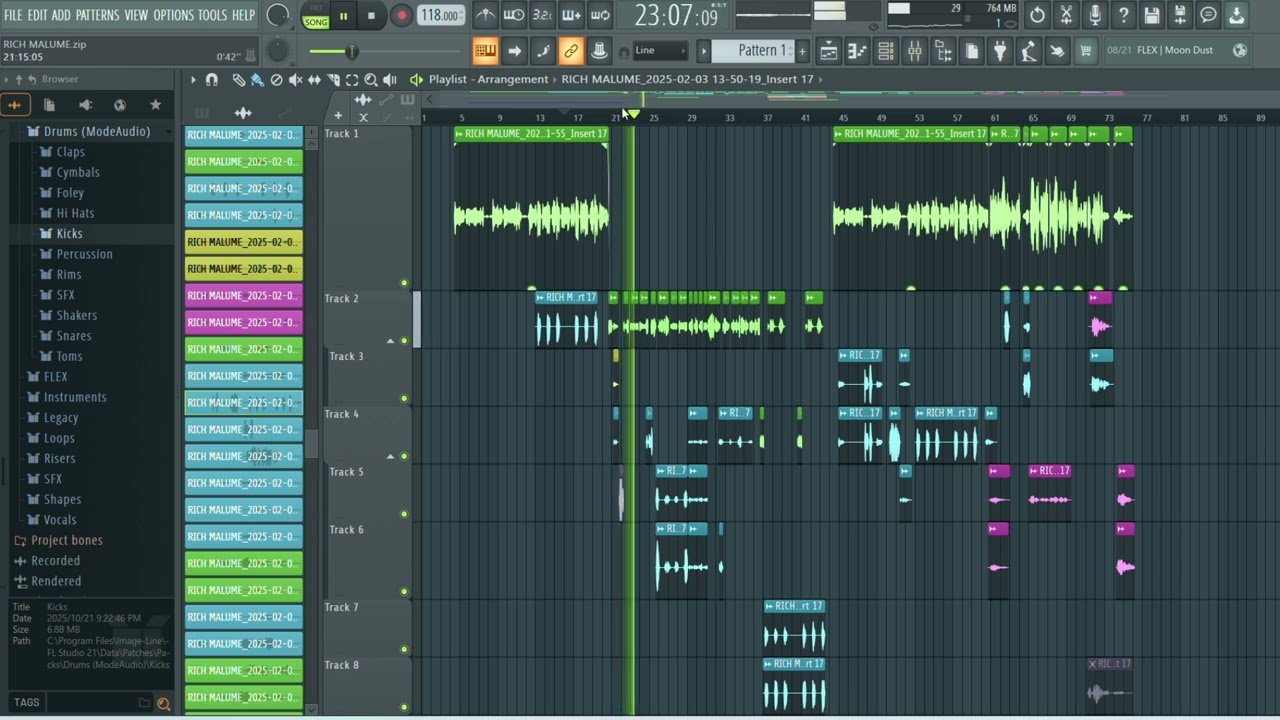Toggle countdown before recording
The width and height of the screenshot is (1280, 720).
pyautogui.click(x=542, y=15)
